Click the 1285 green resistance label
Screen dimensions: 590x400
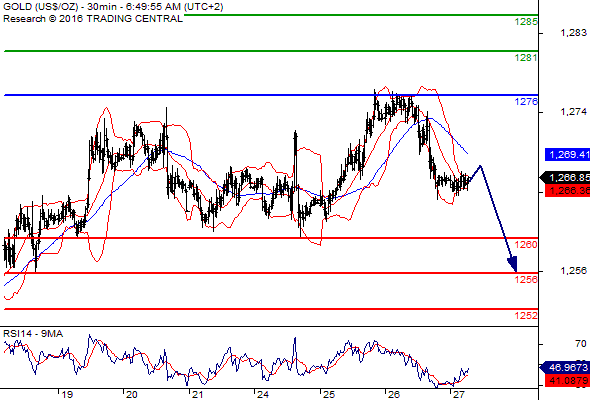tap(526, 22)
